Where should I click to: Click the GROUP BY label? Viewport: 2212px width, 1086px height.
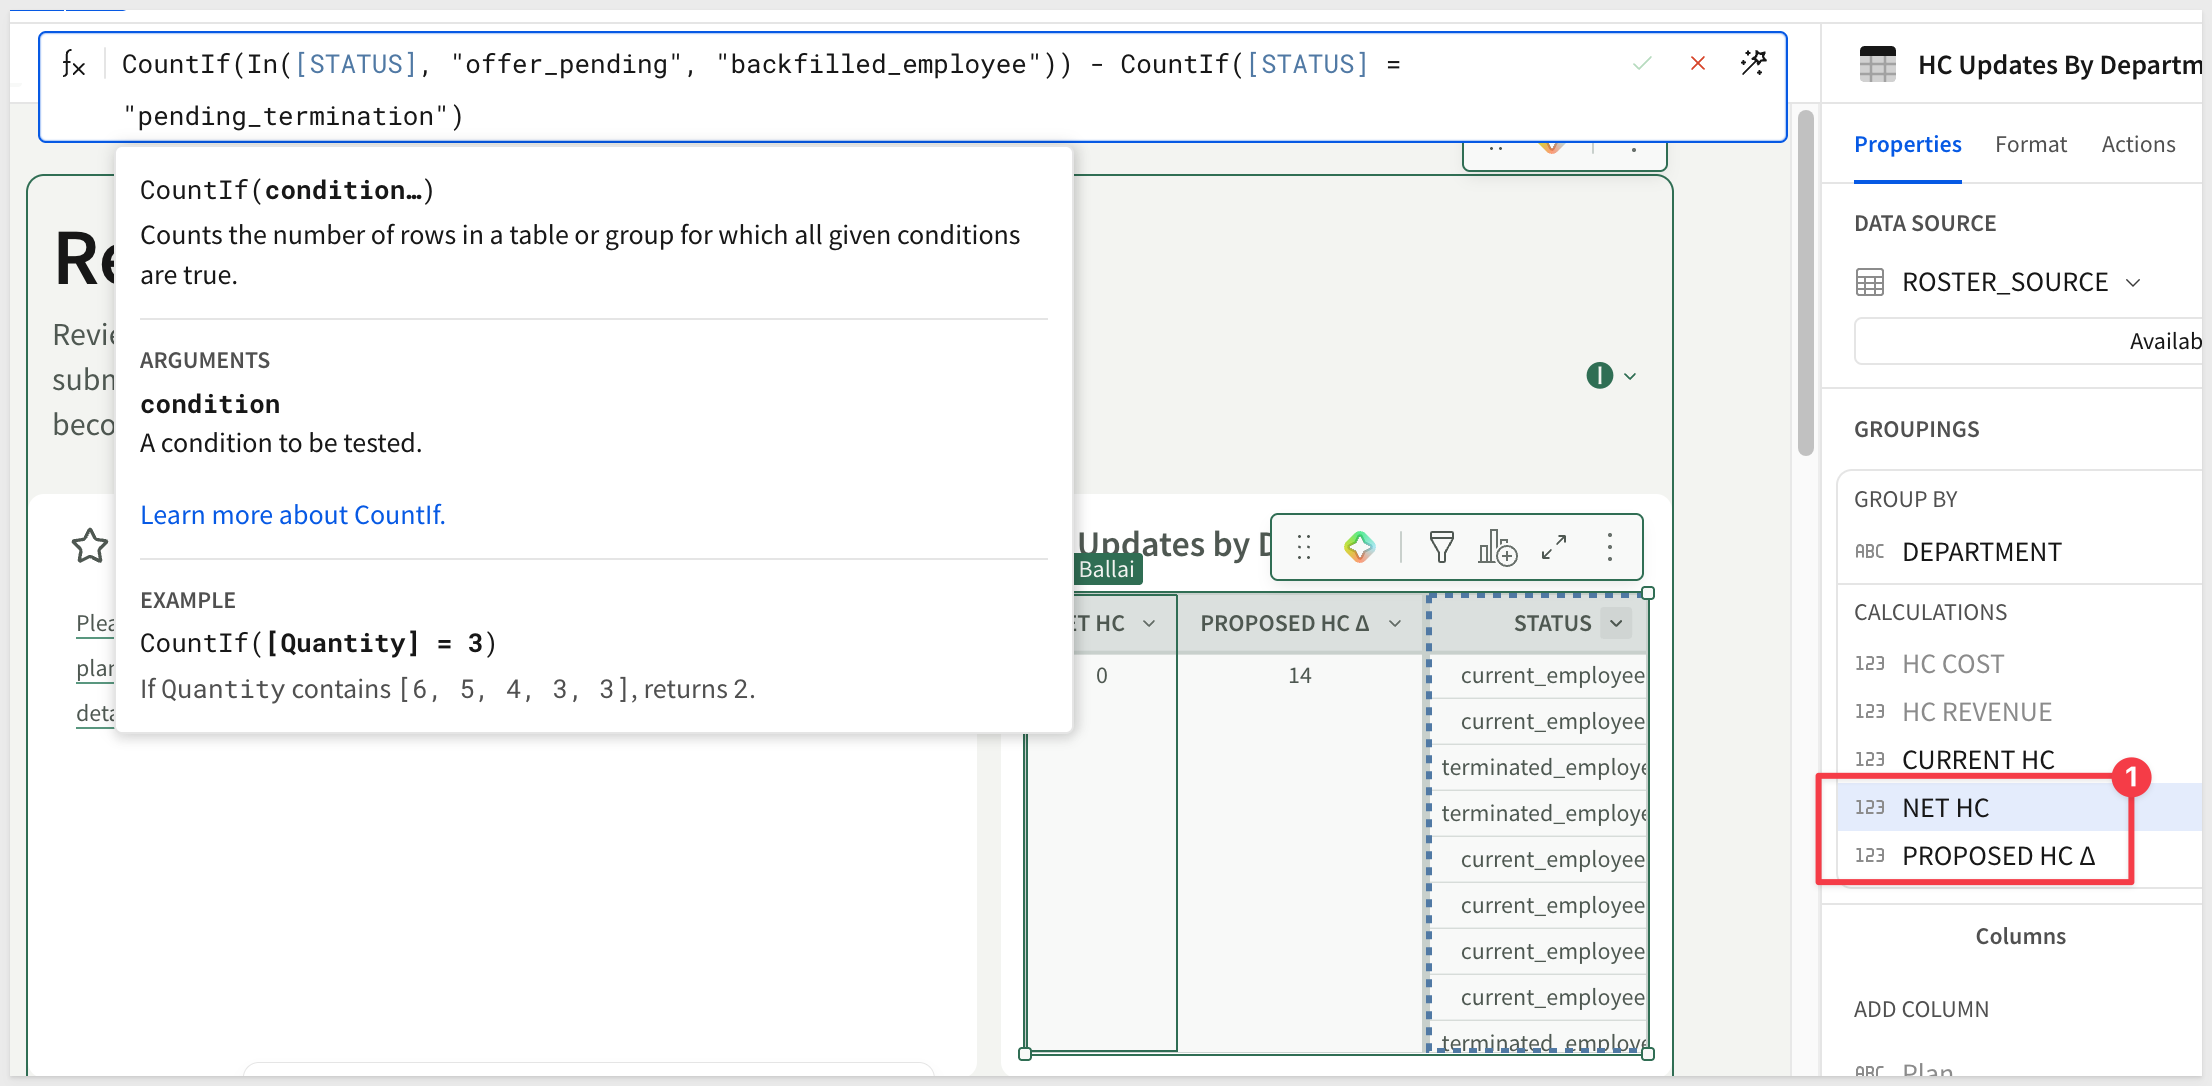1905,500
